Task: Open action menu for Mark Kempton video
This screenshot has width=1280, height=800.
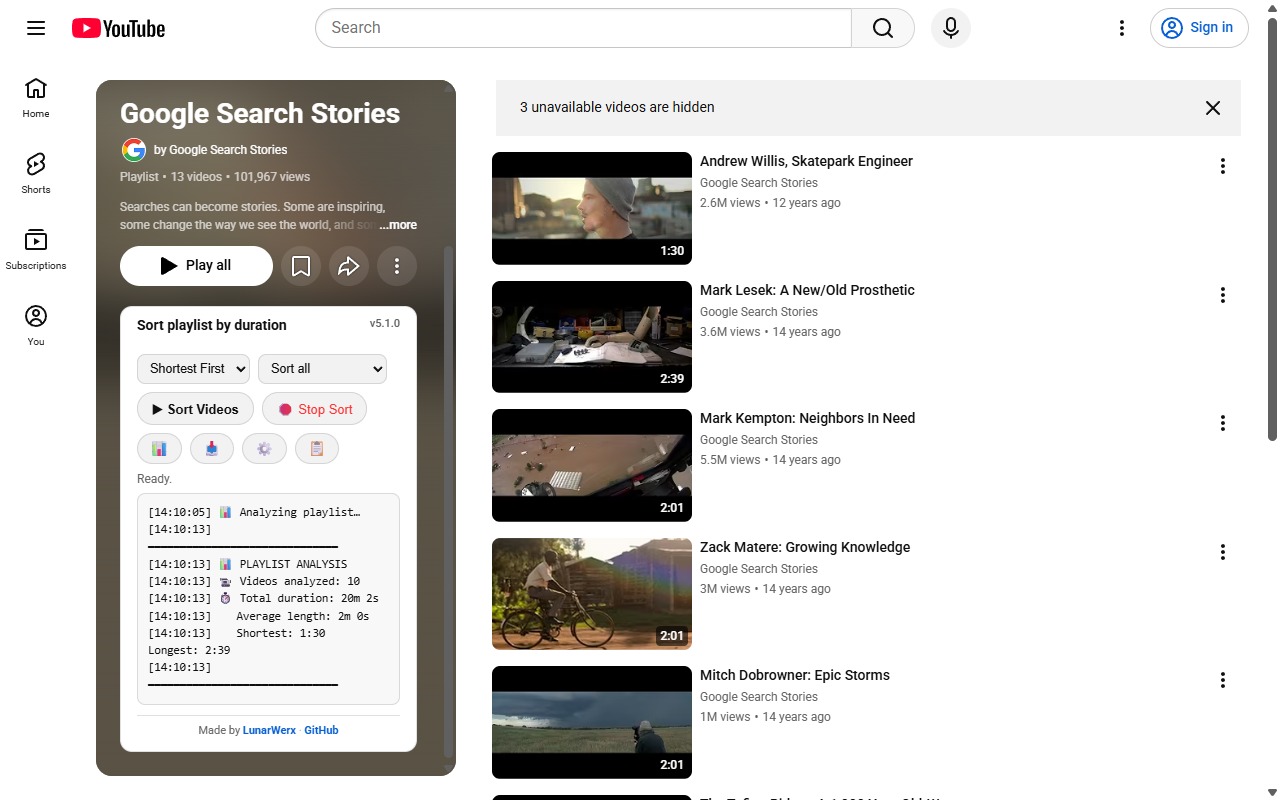Action: pyautogui.click(x=1222, y=423)
